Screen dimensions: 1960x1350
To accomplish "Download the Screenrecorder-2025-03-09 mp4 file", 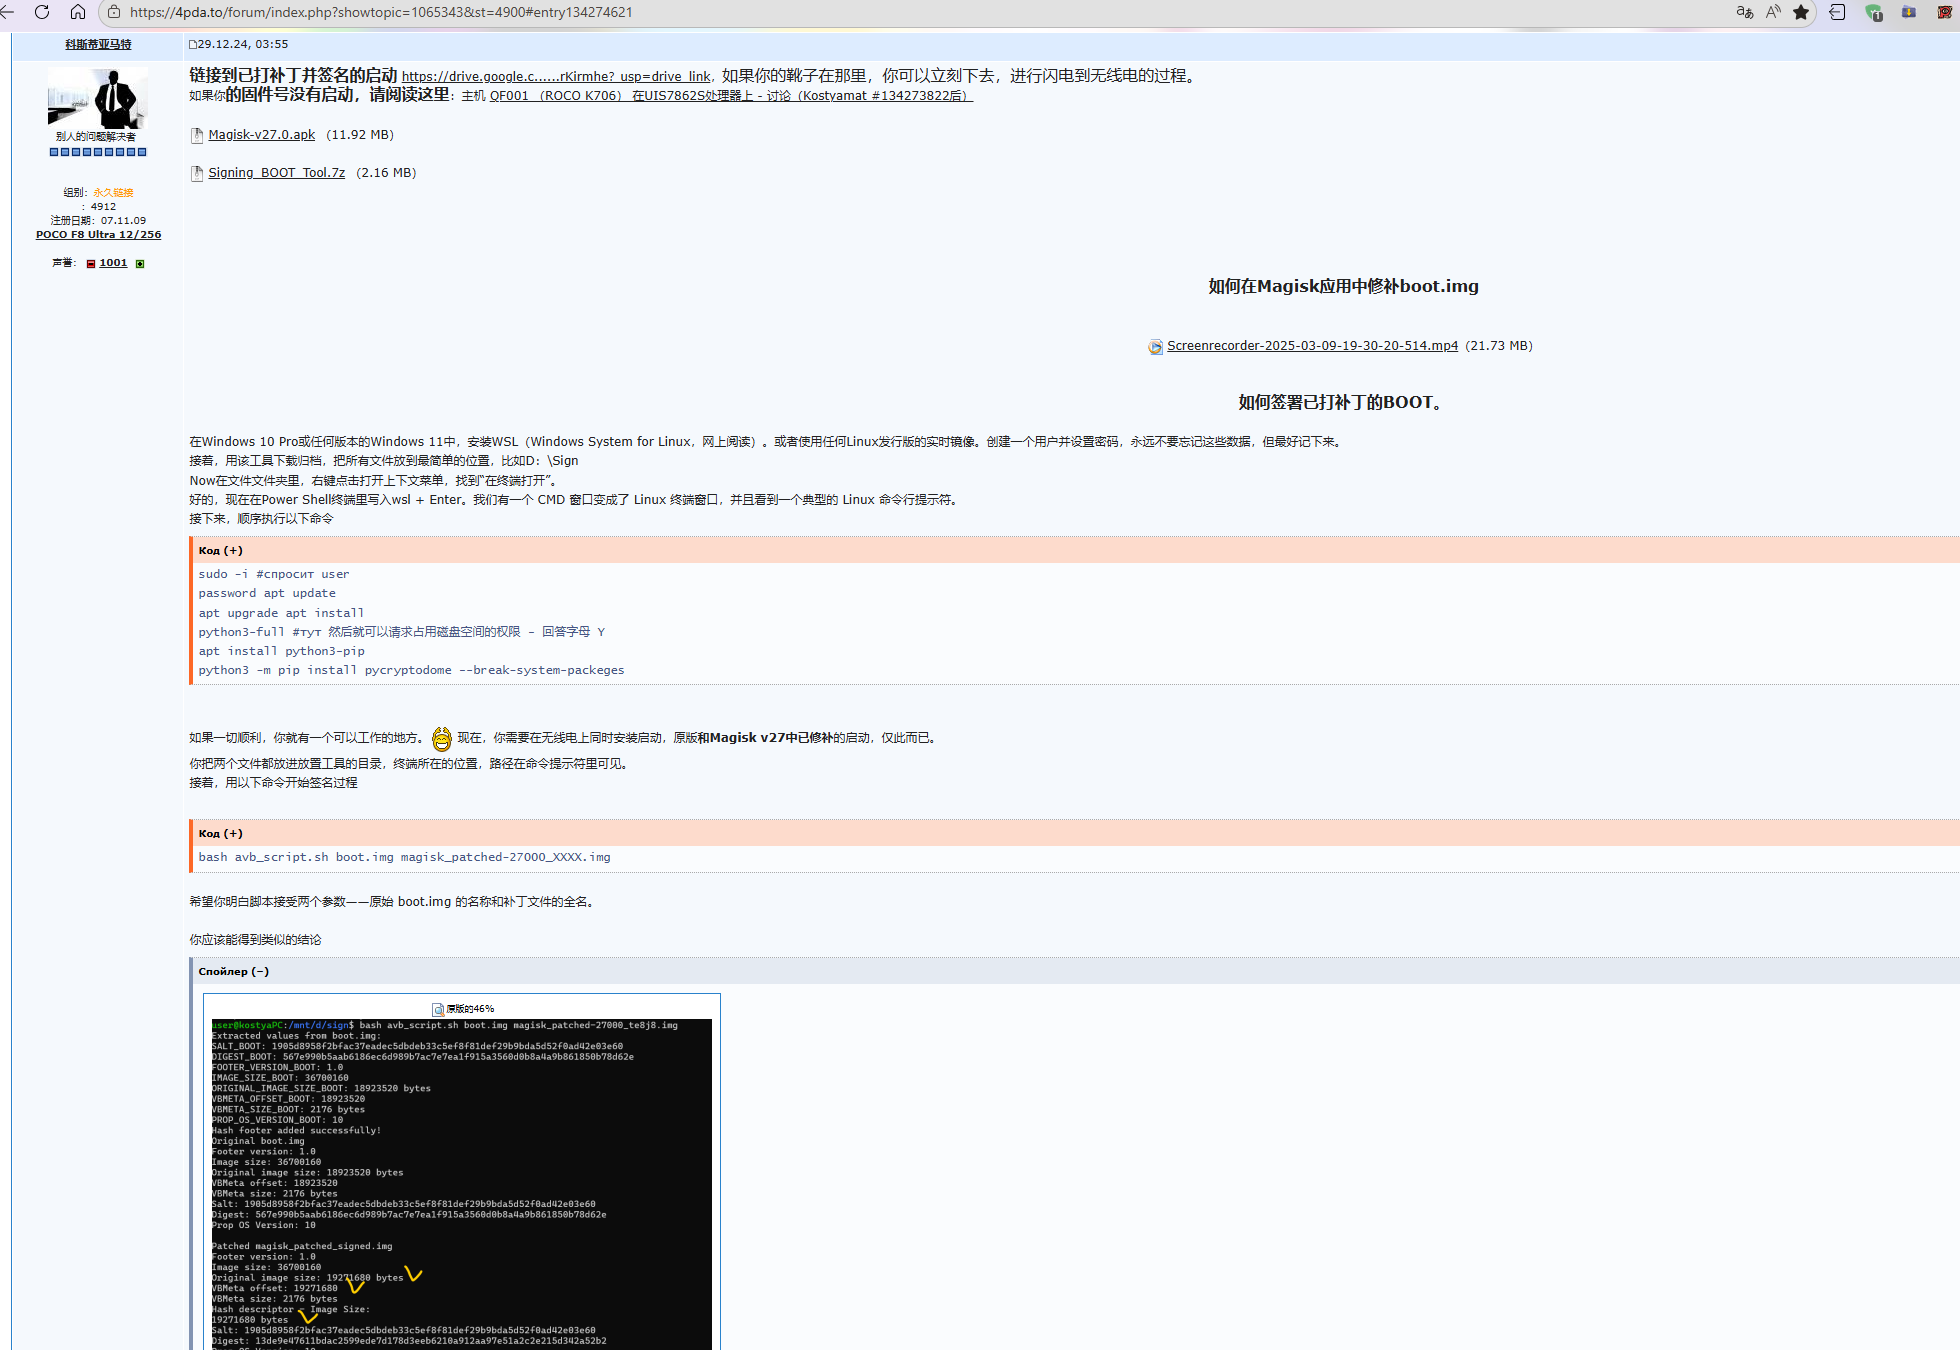I will point(1312,346).
